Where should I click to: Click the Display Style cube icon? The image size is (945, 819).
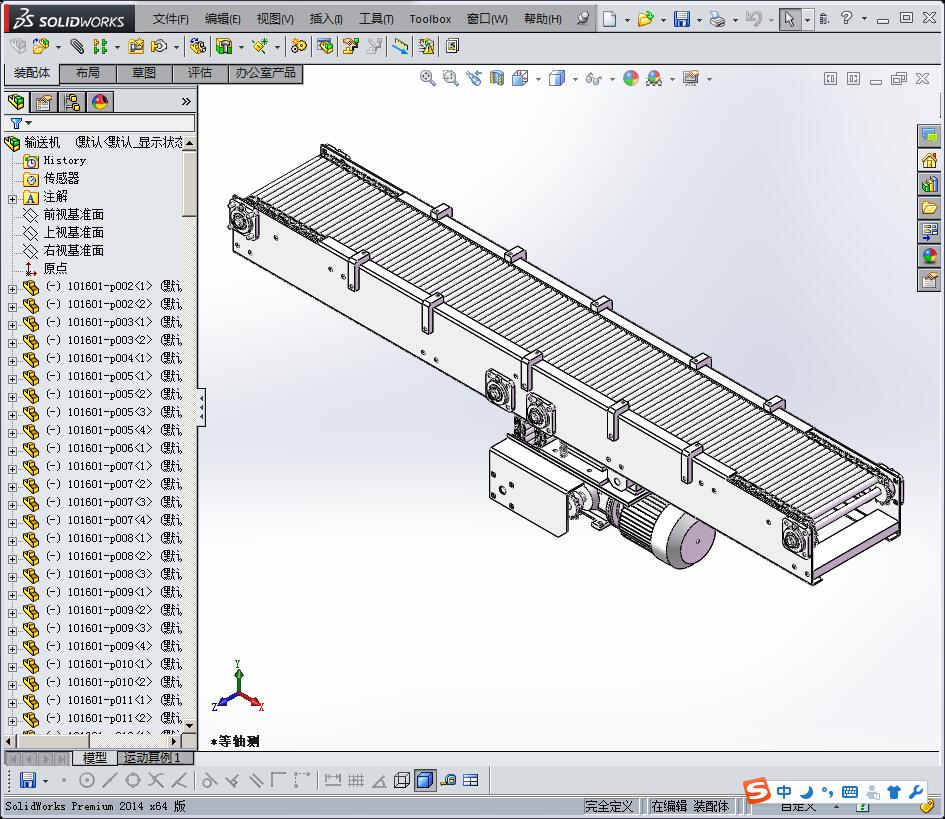pyautogui.click(x=557, y=78)
